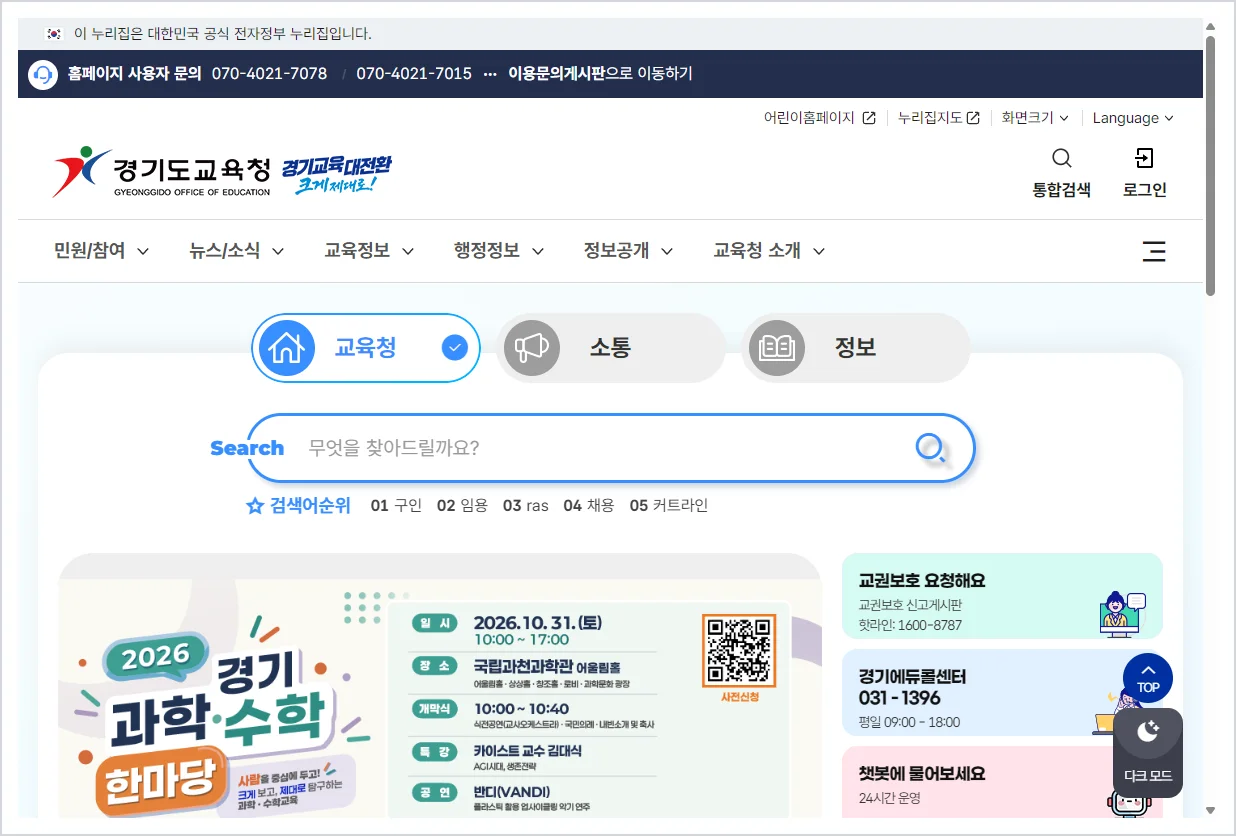Click the house icon on 교육청 tab
The height and width of the screenshot is (836, 1236).
point(287,348)
